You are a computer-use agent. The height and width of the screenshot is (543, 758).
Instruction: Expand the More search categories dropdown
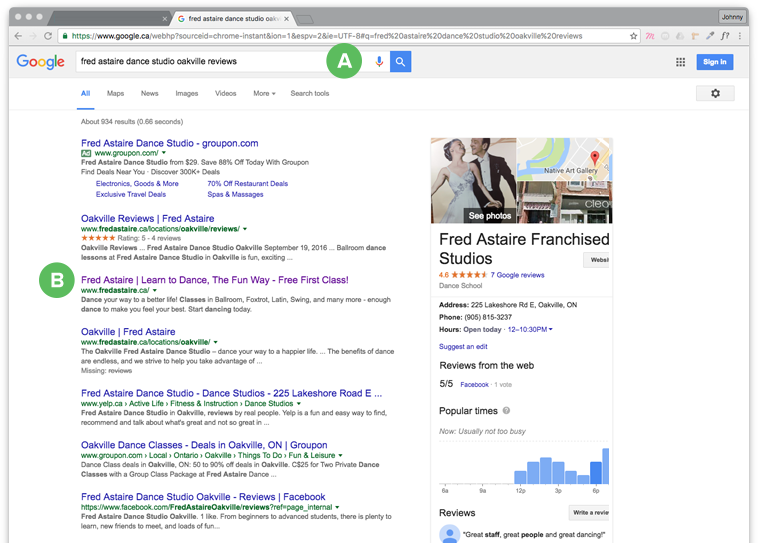[x=264, y=93]
